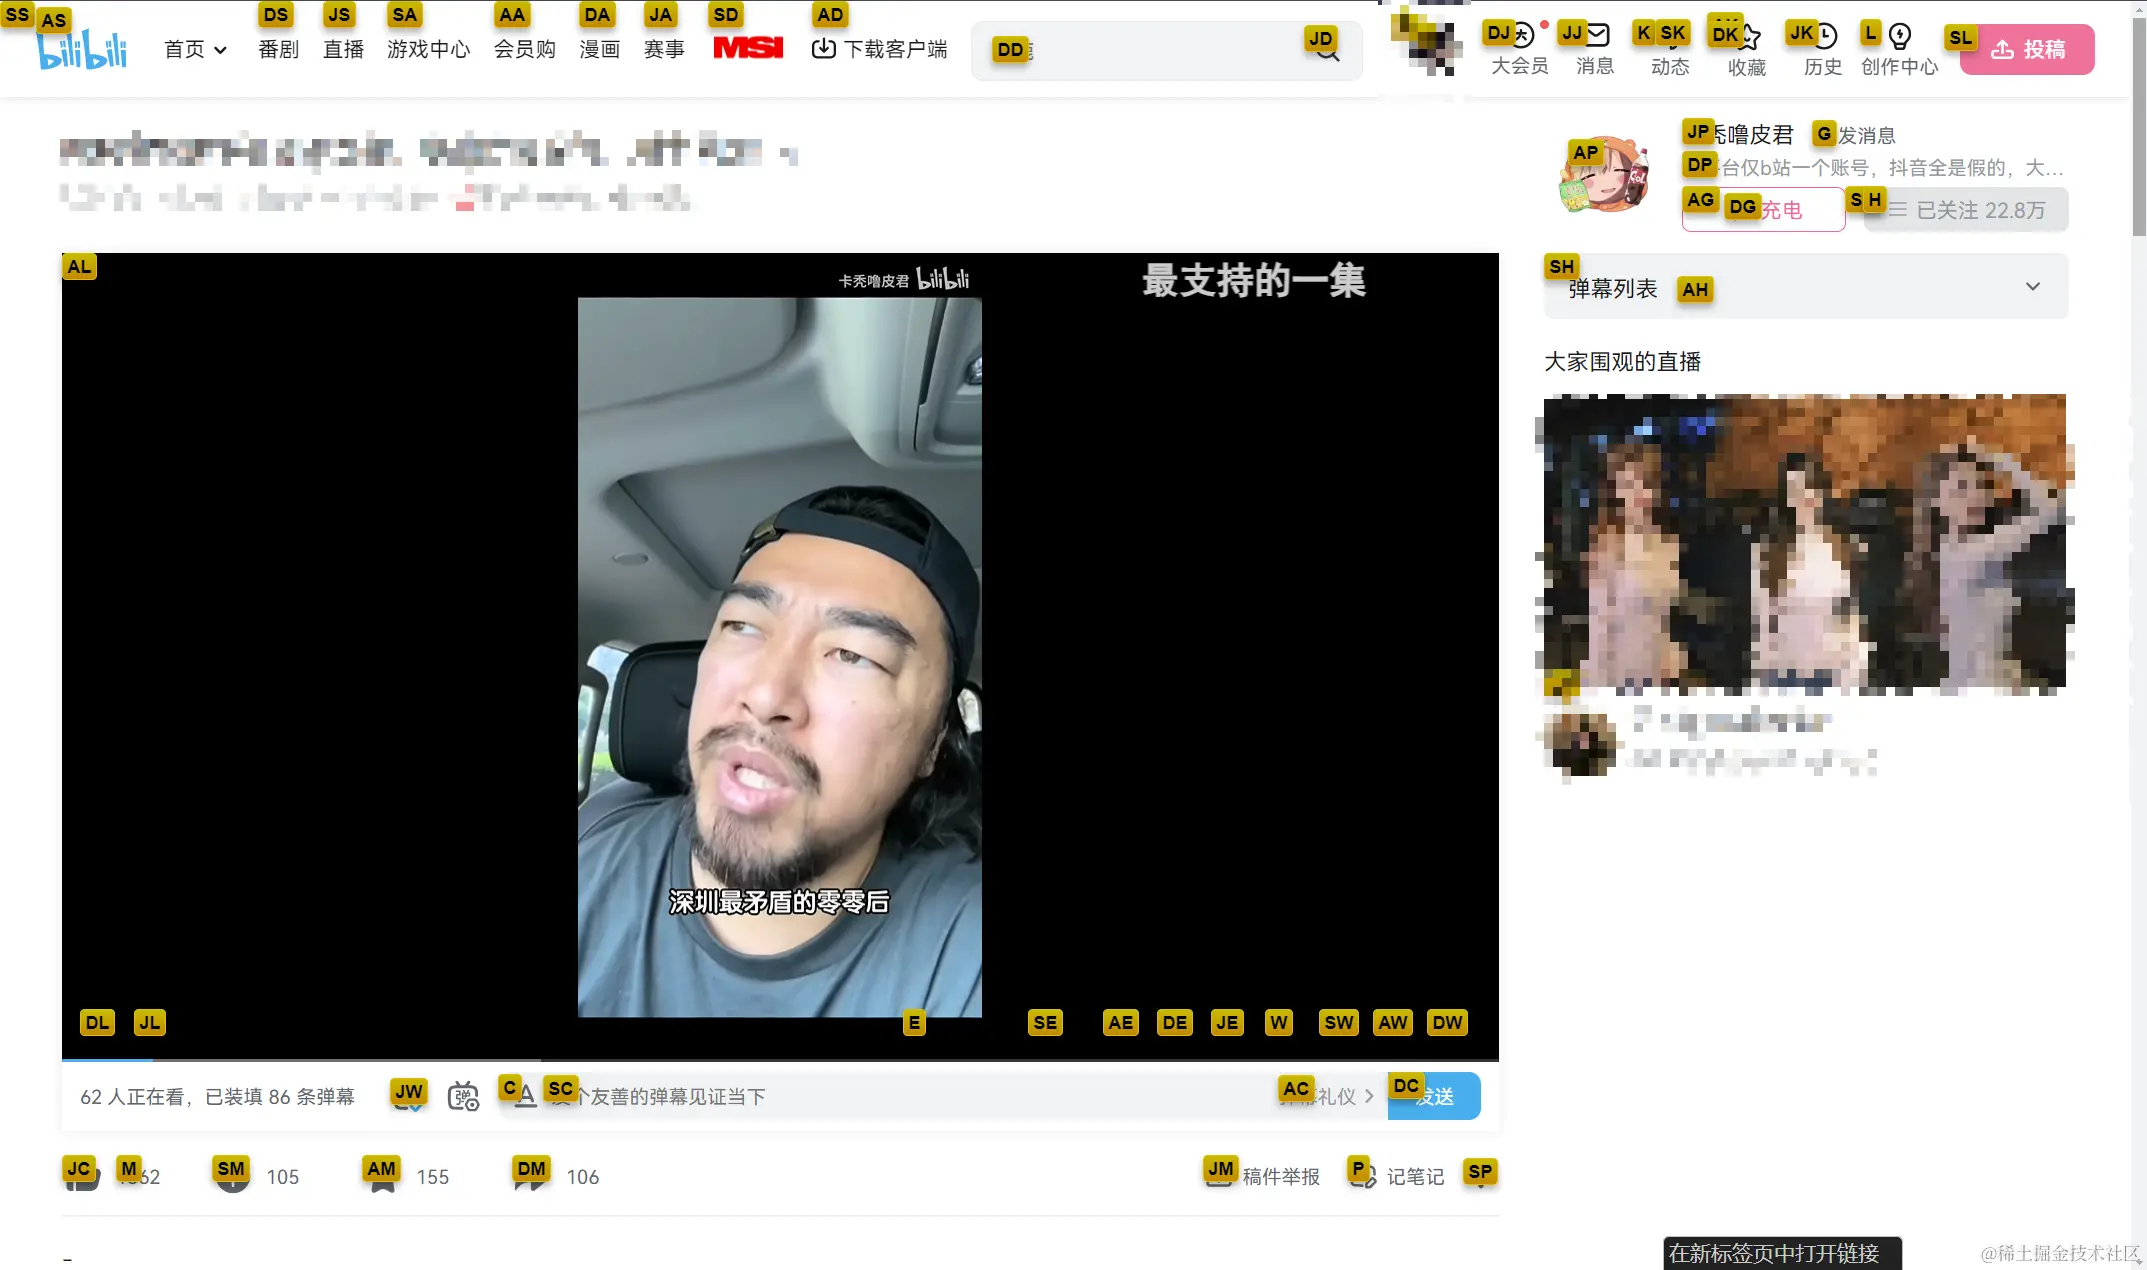The image size is (2147, 1270).
Task: Expand the 首页 dropdown menu
Action: point(222,50)
